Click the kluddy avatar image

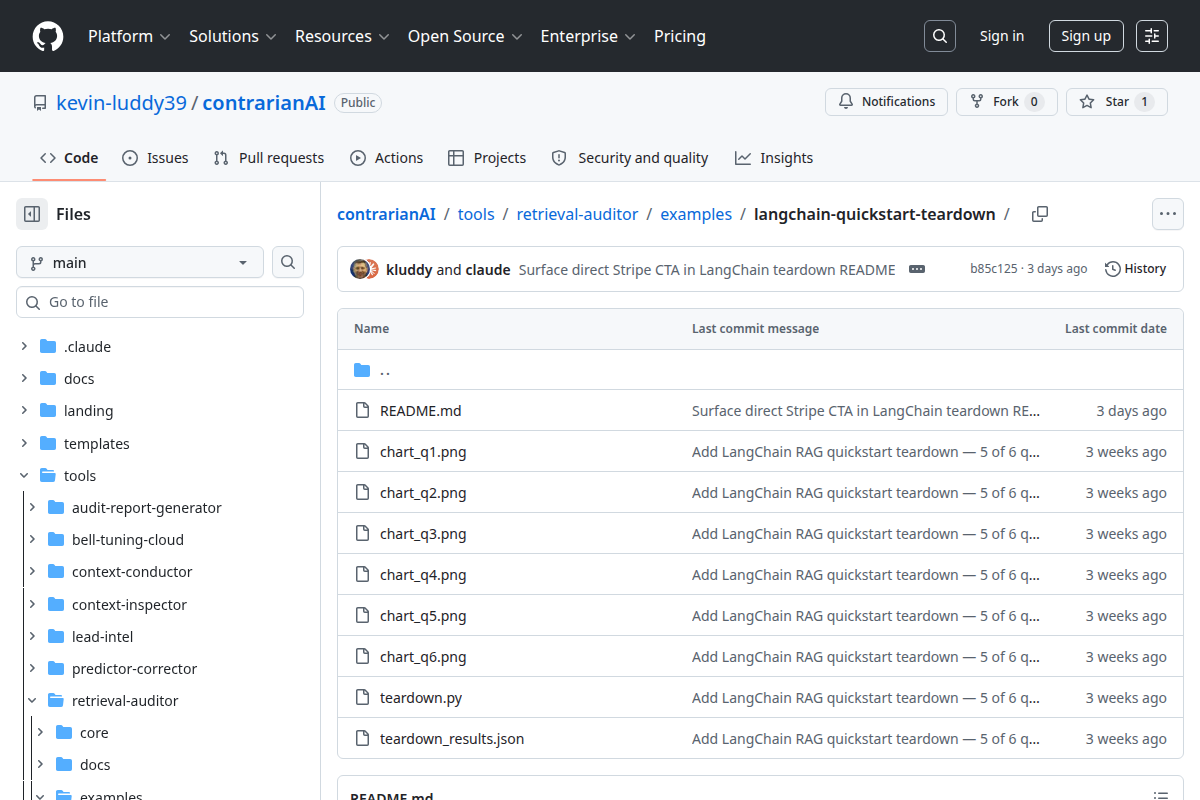(359, 269)
